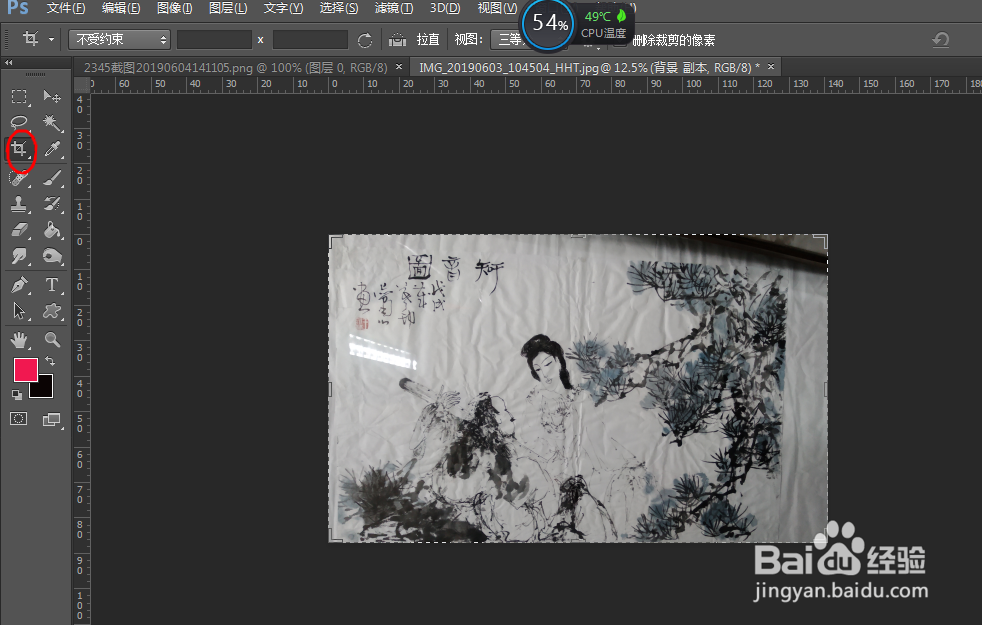Select the Eraser tool
Viewport: 982px width, 625px height.
pos(19,230)
